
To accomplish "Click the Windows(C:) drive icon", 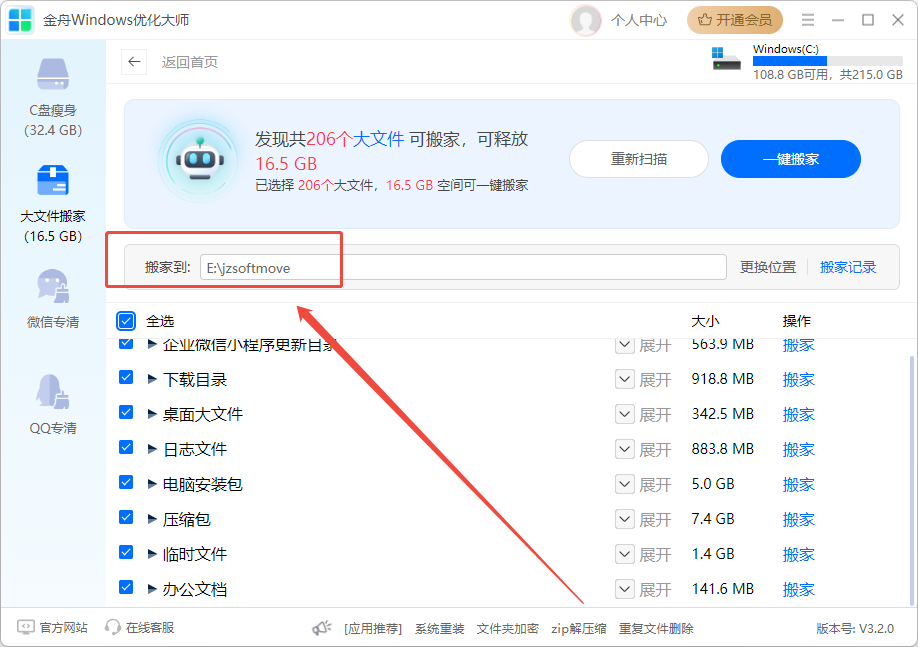I will pos(726,59).
